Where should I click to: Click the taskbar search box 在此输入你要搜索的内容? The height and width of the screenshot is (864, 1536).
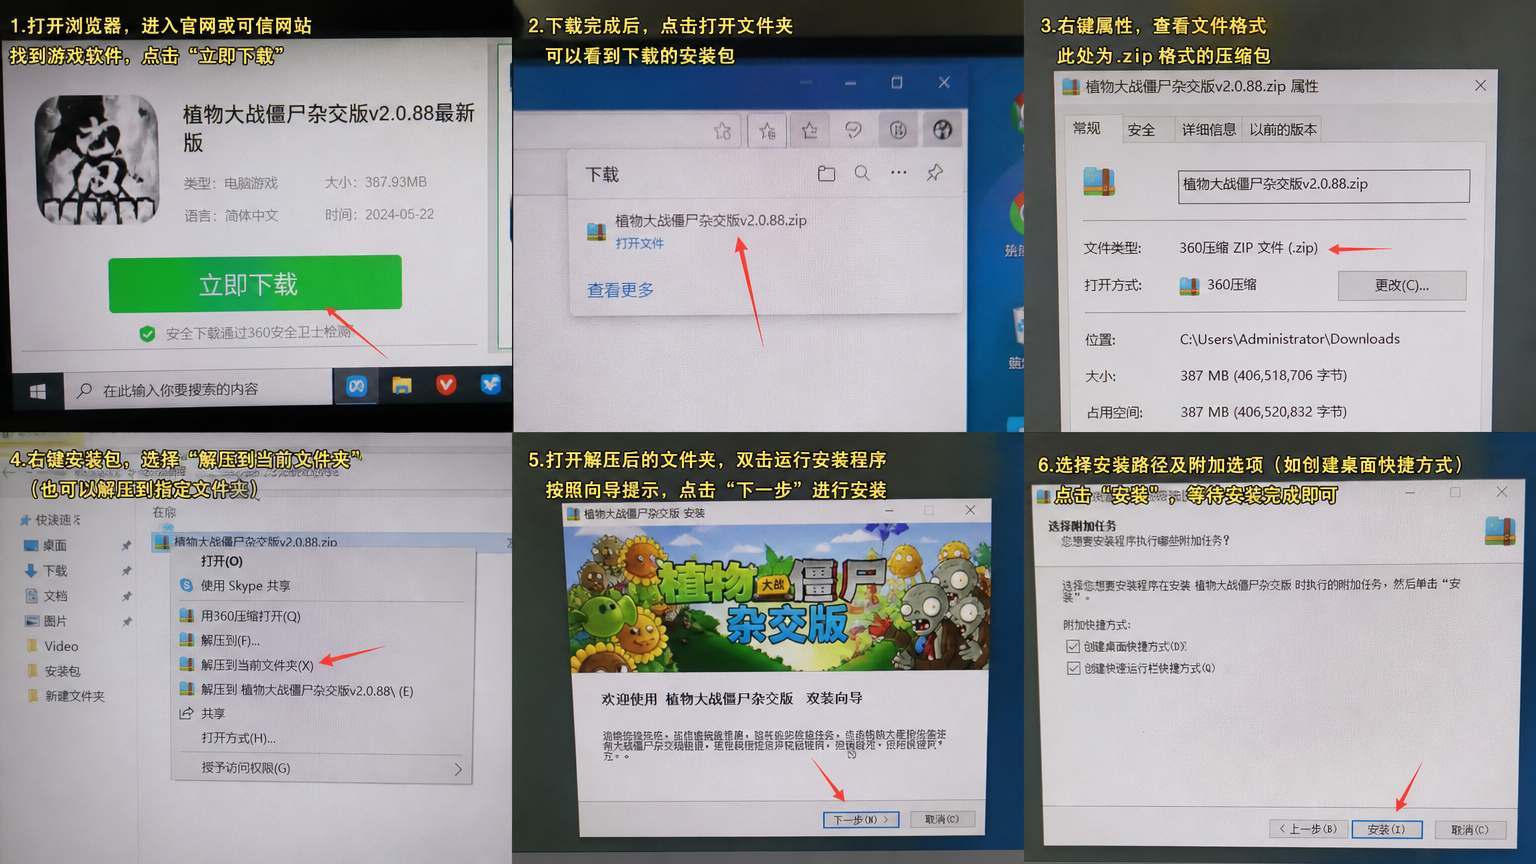click(198, 389)
